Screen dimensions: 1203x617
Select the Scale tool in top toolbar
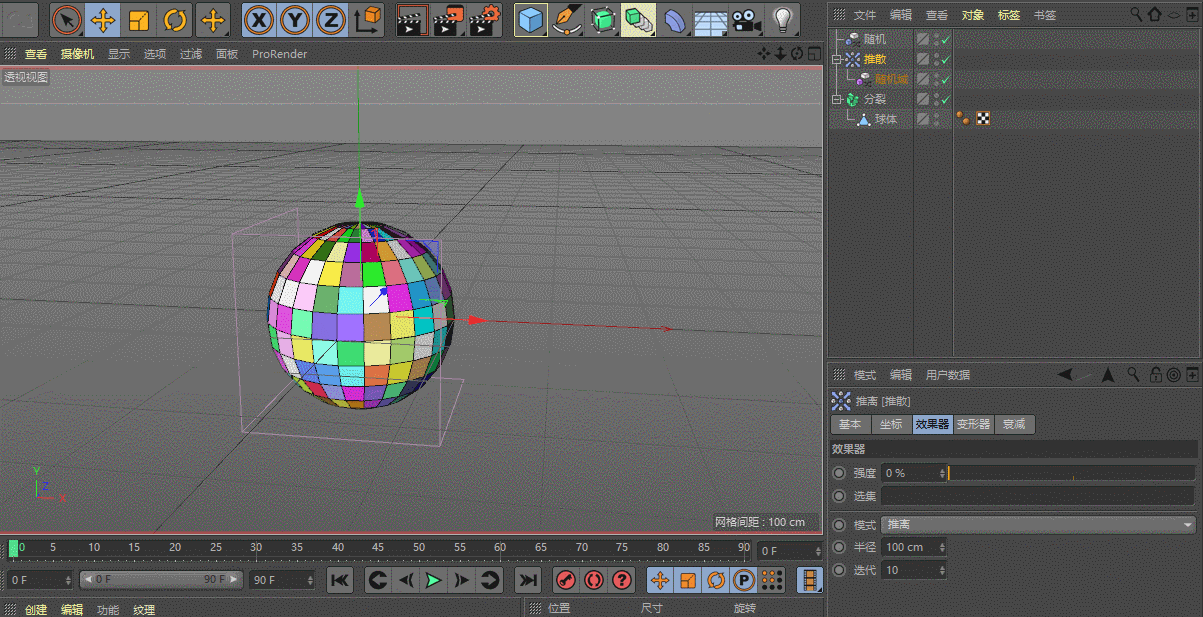(139, 19)
